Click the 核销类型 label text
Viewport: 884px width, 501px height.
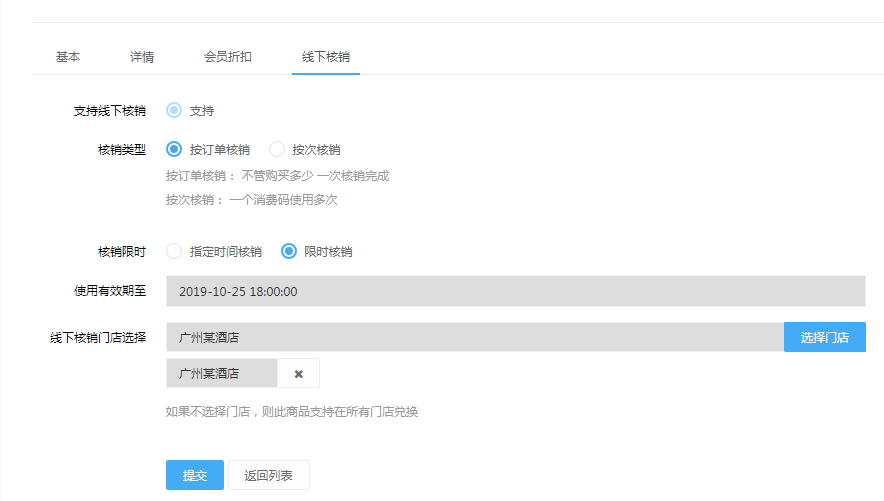click(x=122, y=150)
